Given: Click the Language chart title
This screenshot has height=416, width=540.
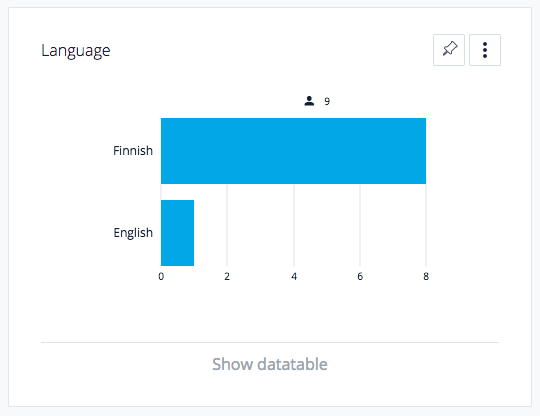Looking at the screenshot, I should pyautogui.click(x=76, y=51).
